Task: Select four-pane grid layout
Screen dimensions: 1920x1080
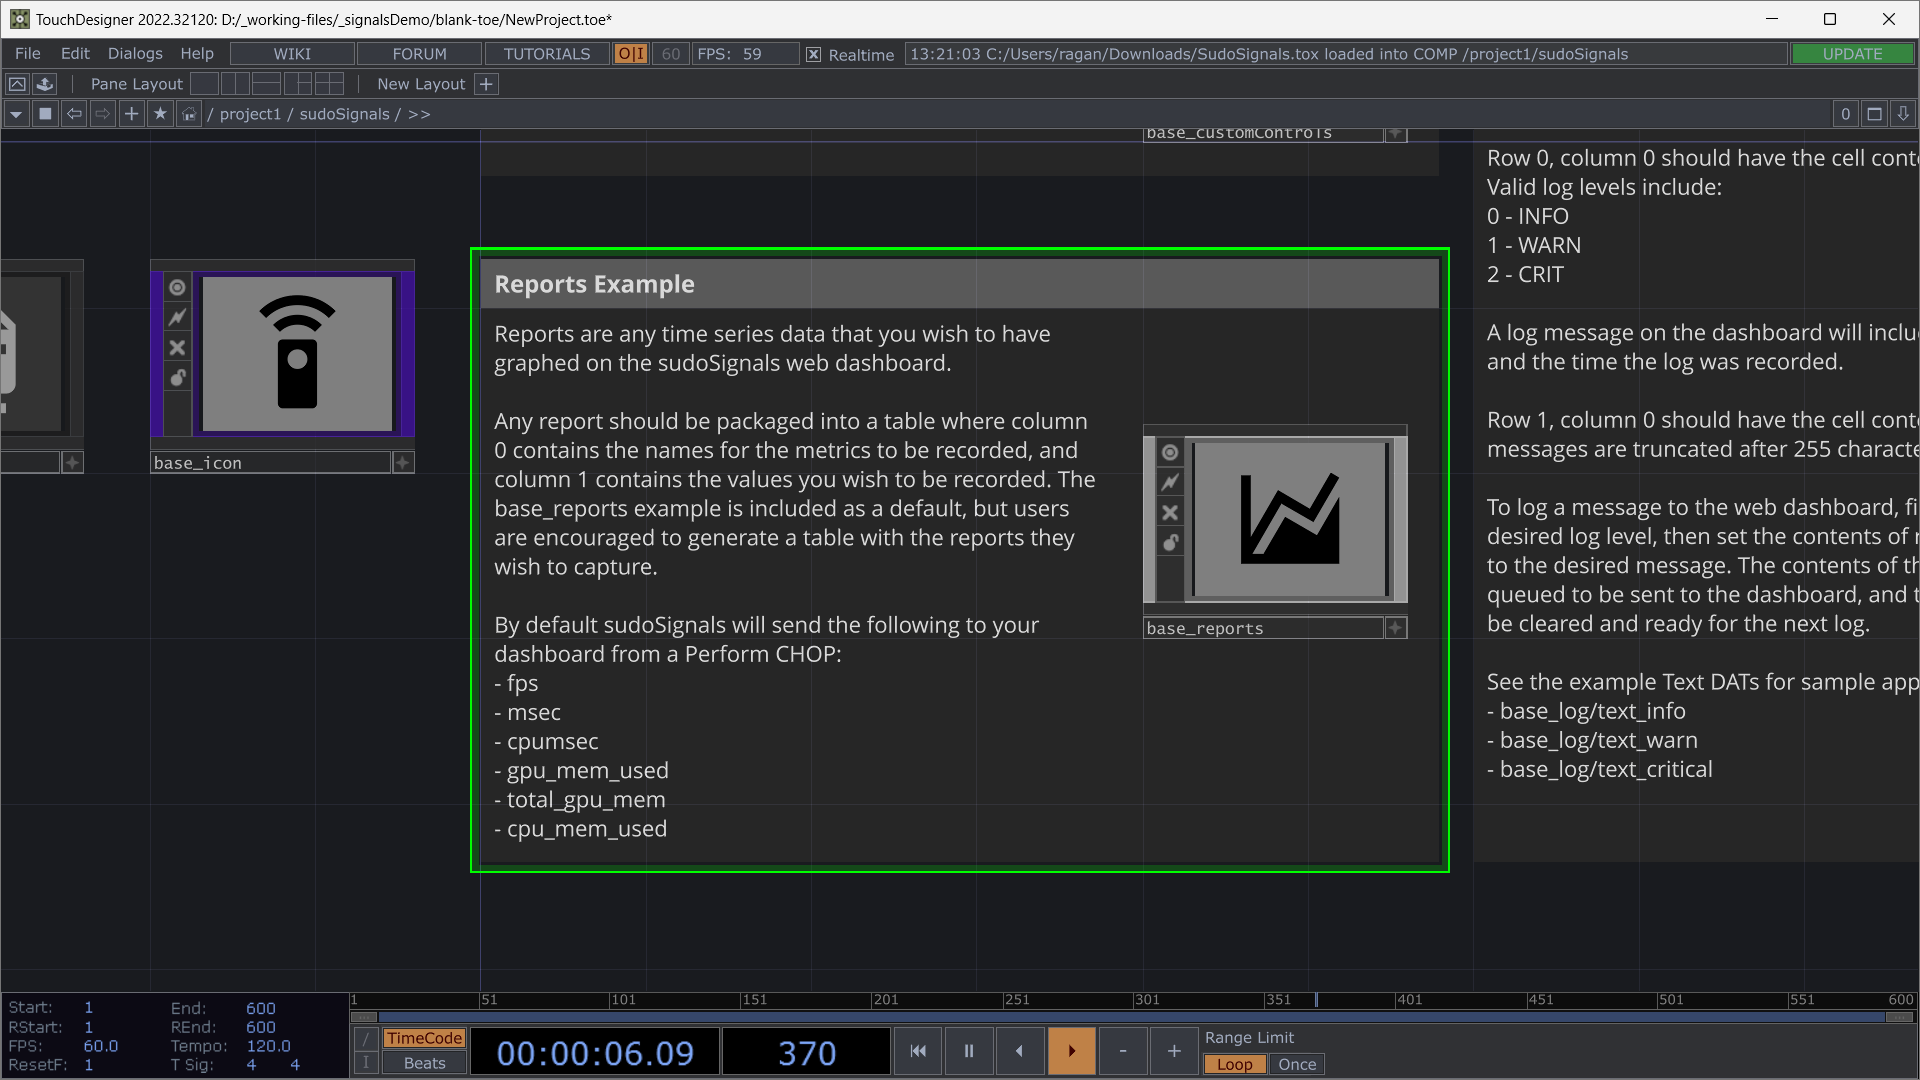Action: [329, 84]
